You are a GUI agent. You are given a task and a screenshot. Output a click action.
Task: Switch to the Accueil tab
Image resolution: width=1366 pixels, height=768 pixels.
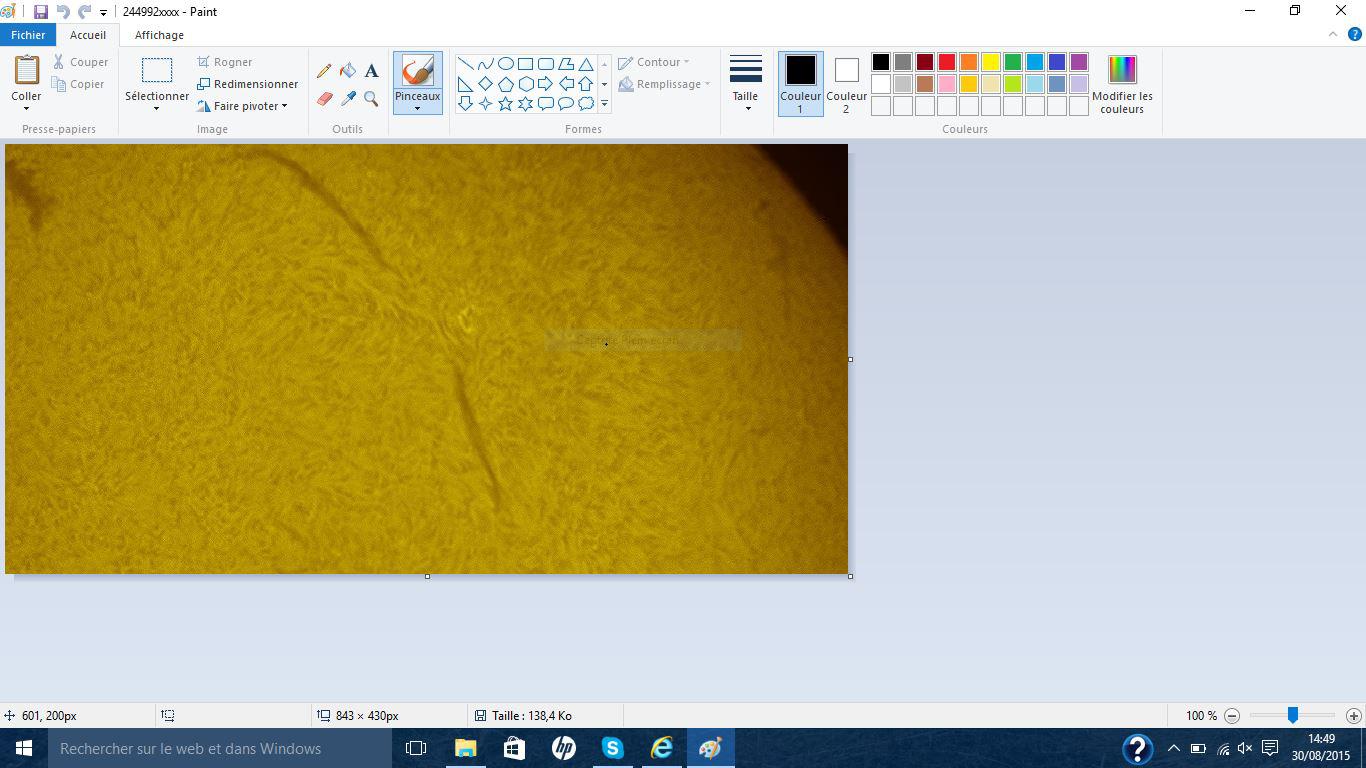pyautogui.click(x=88, y=35)
